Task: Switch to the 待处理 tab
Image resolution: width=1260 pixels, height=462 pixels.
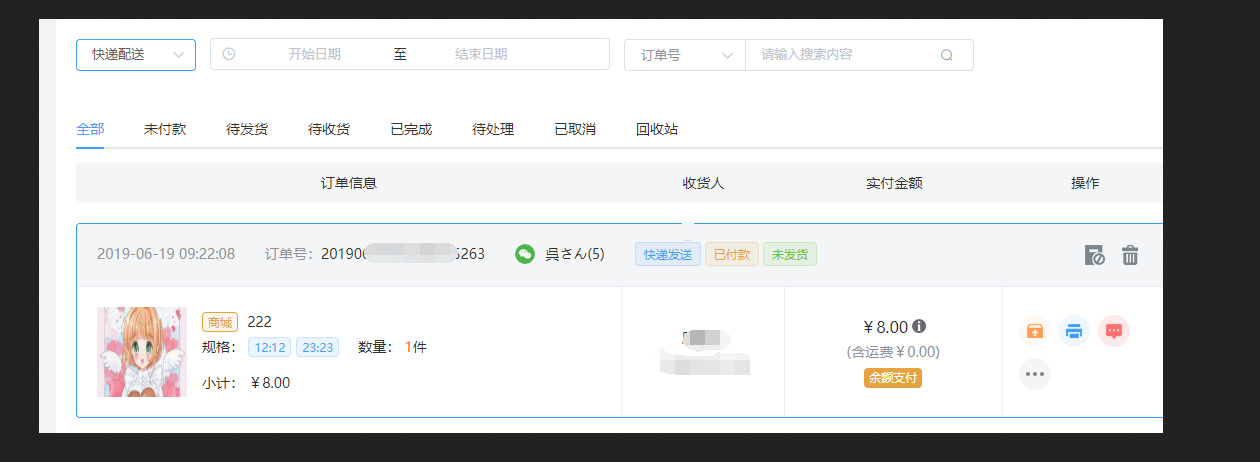Action: point(493,130)
